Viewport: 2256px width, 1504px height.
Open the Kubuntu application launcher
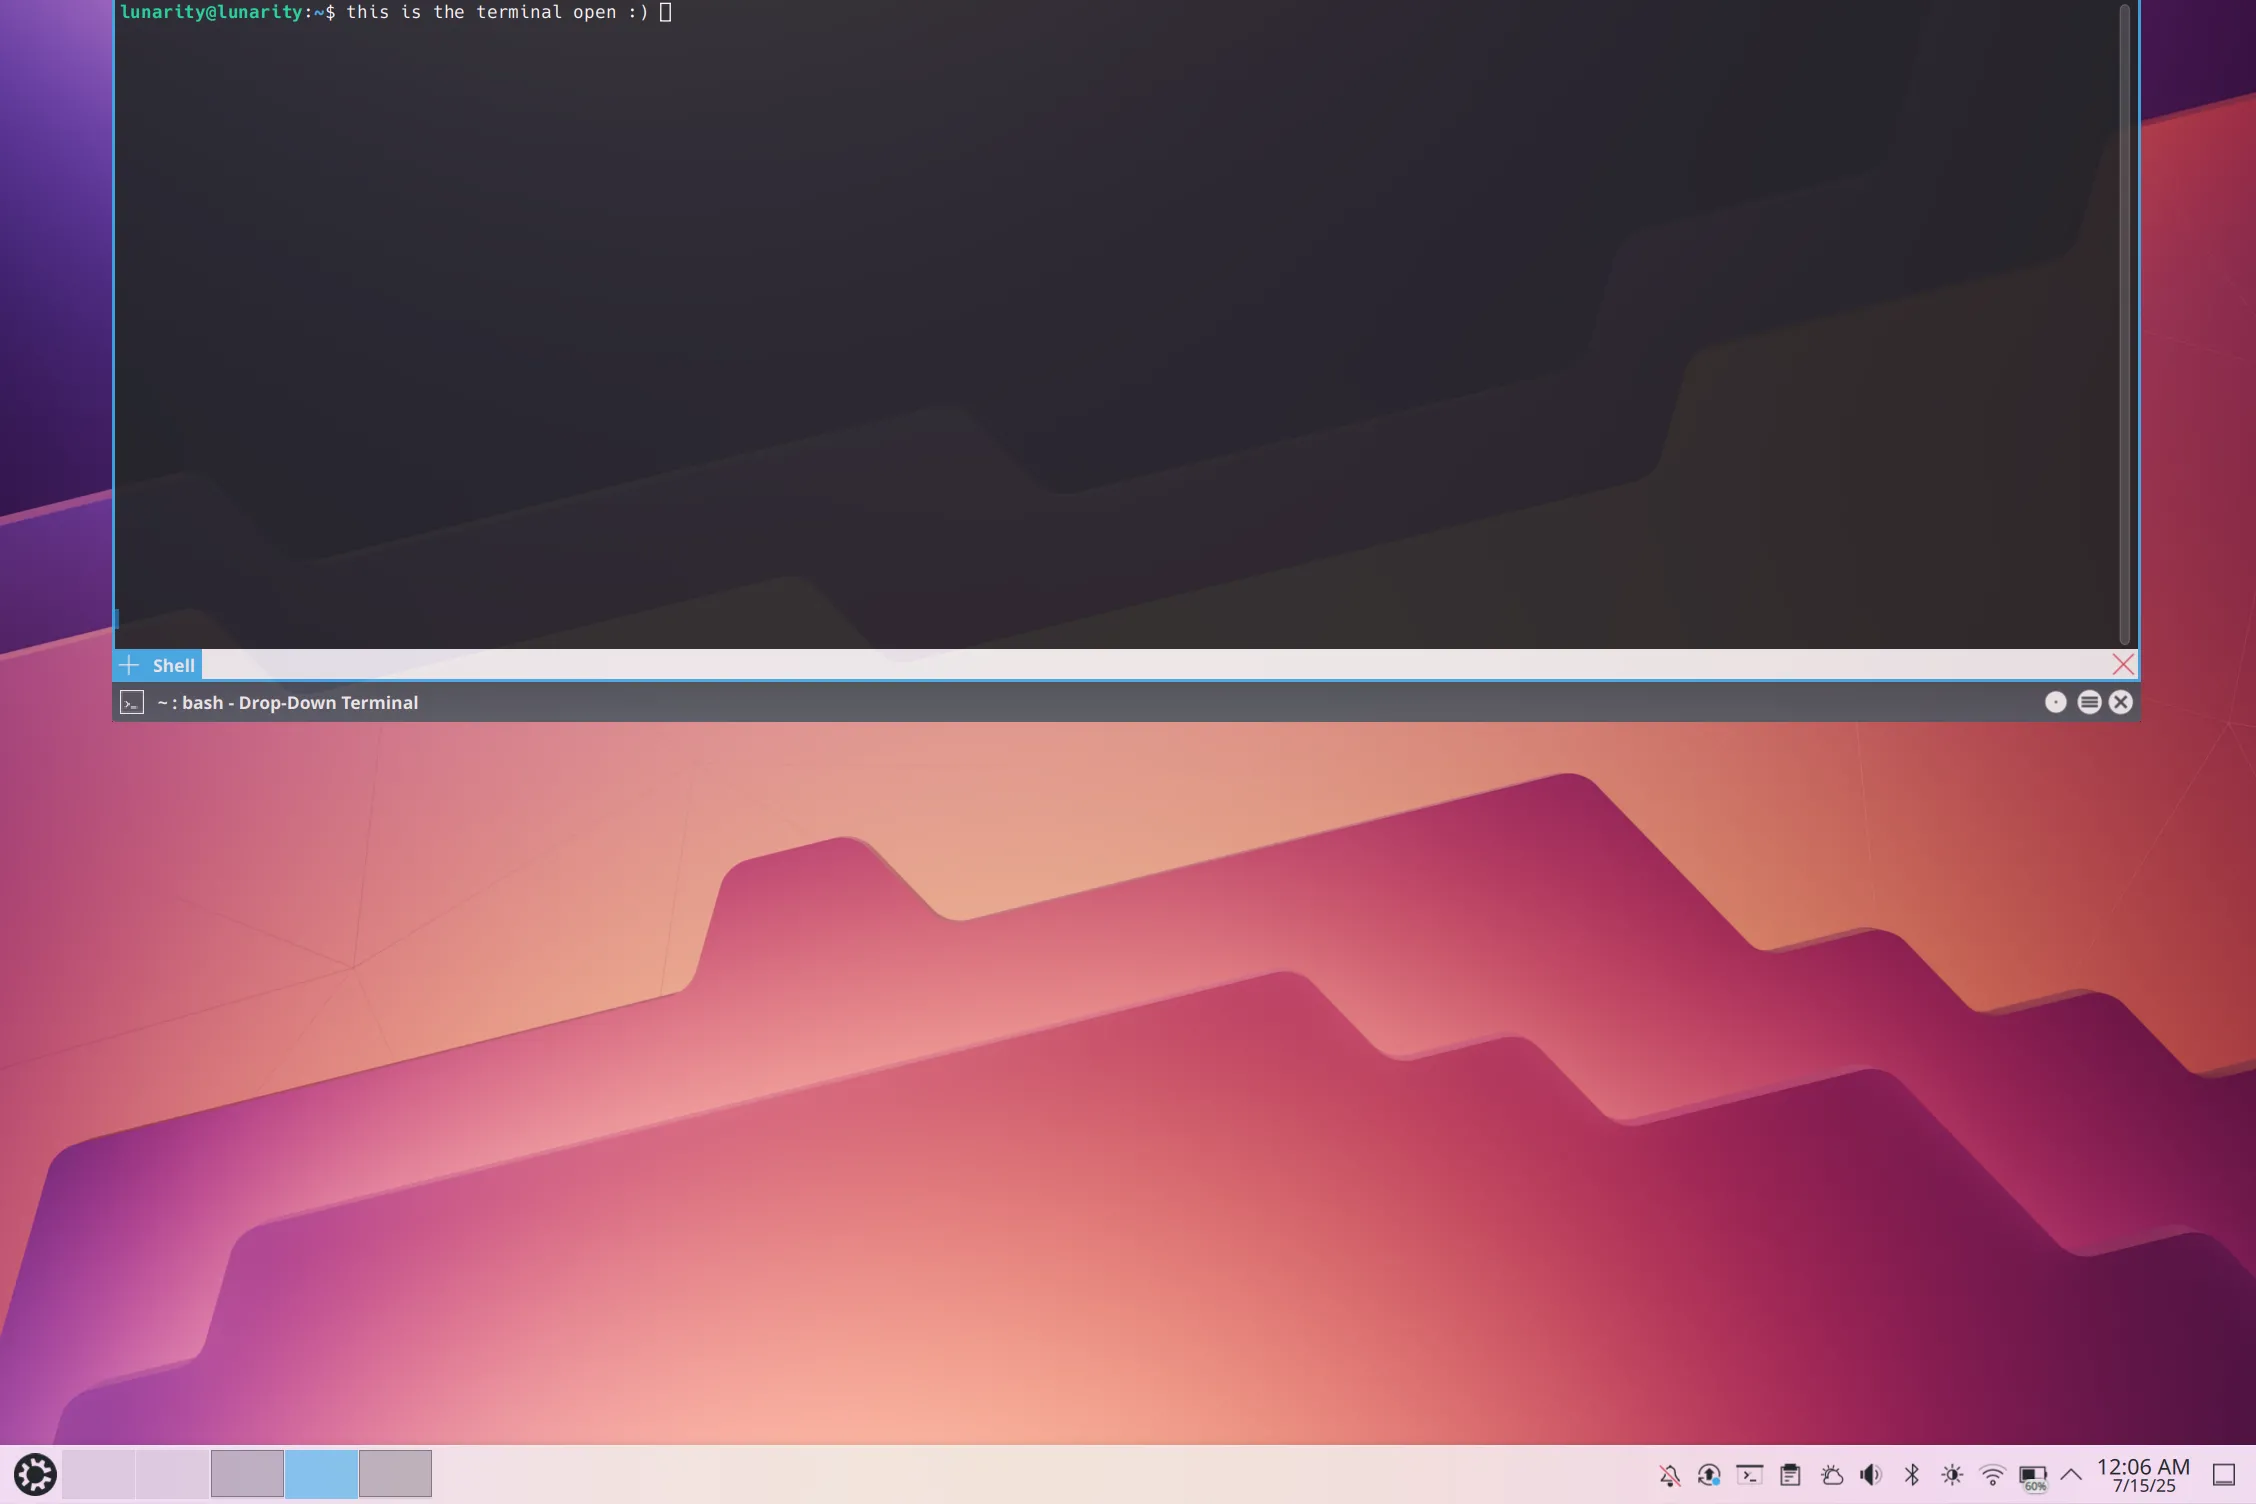point(35,1474)
